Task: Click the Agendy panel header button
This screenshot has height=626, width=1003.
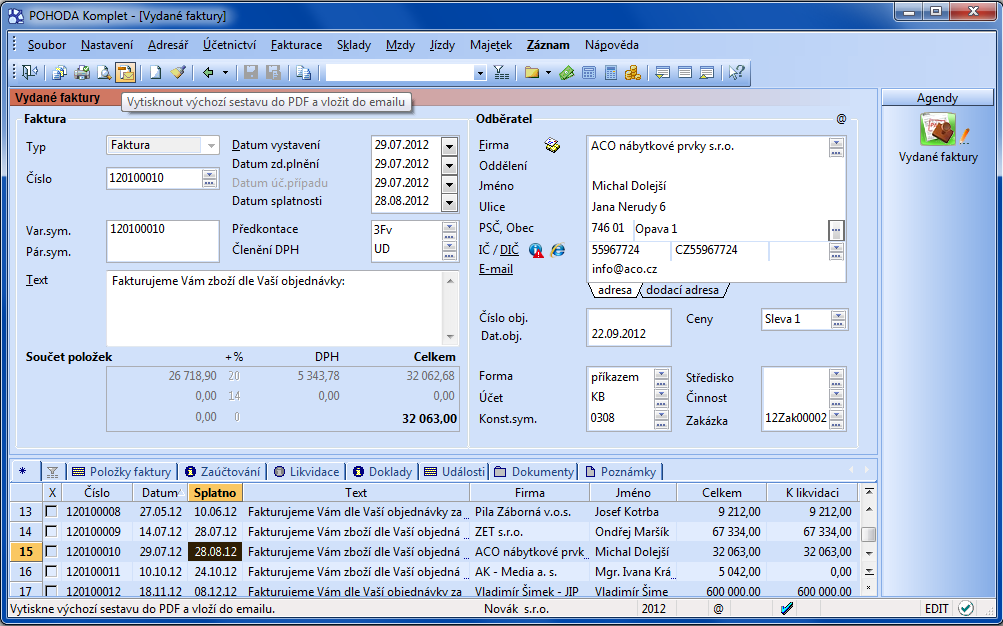Action: coord(937,97)
